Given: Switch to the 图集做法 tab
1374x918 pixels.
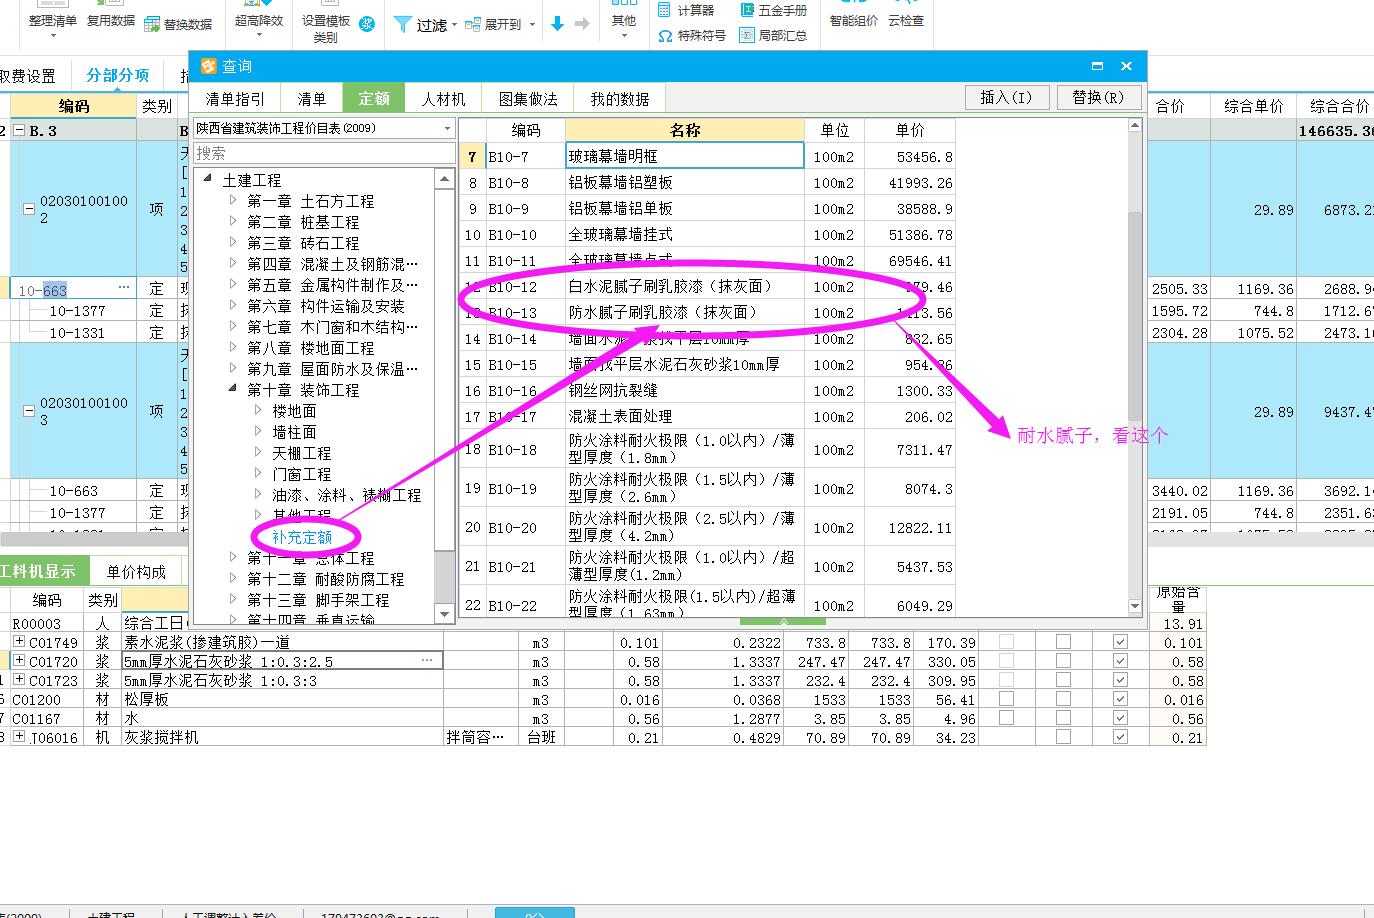Looking at the screenshot, I should [528, 98].
